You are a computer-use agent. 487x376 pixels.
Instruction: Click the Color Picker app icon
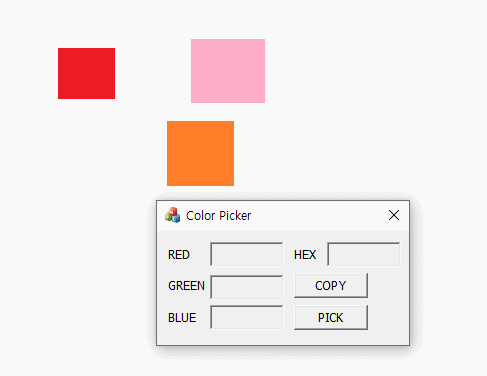(x=172, y=215)
